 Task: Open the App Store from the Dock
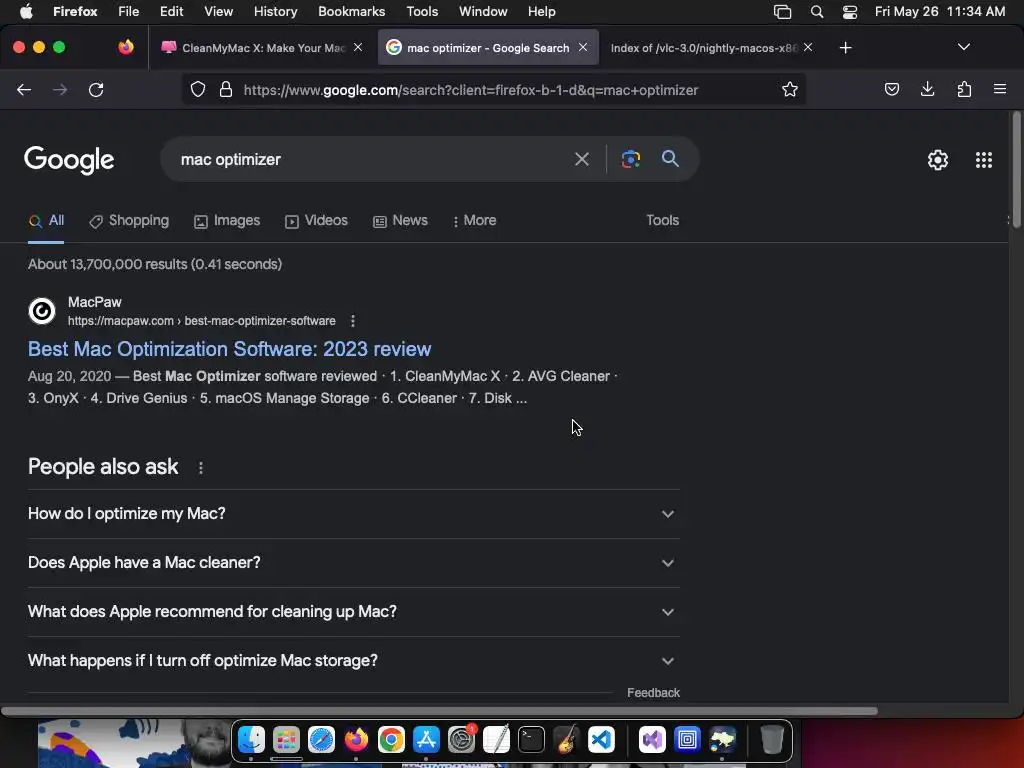tap(426, 739)
